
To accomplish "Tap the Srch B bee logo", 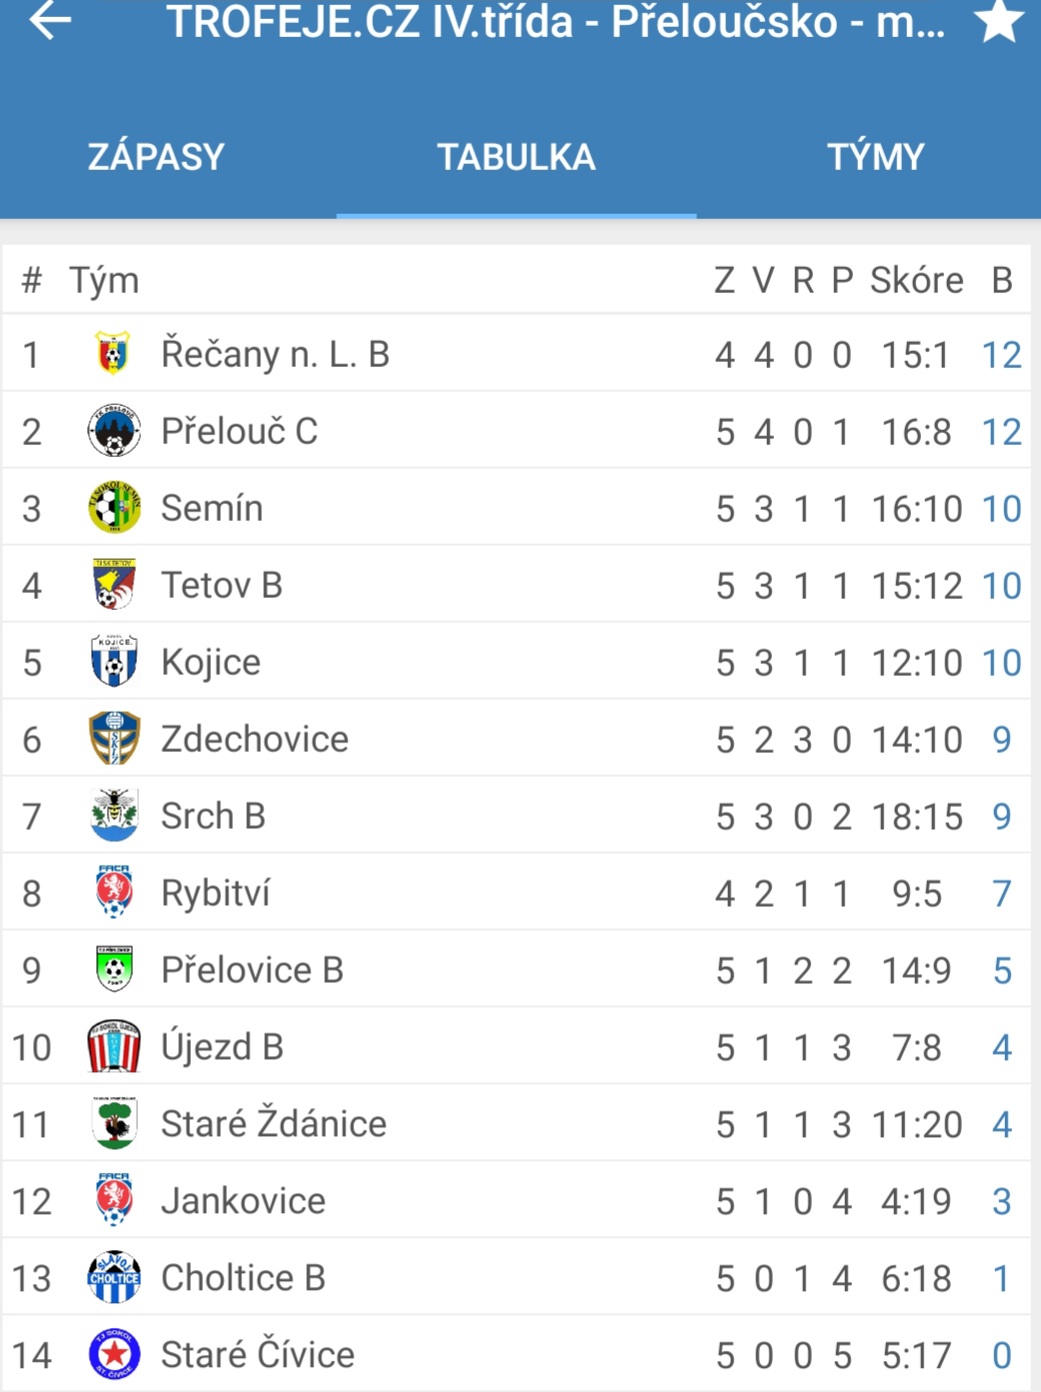I will [x=113, y=816].
